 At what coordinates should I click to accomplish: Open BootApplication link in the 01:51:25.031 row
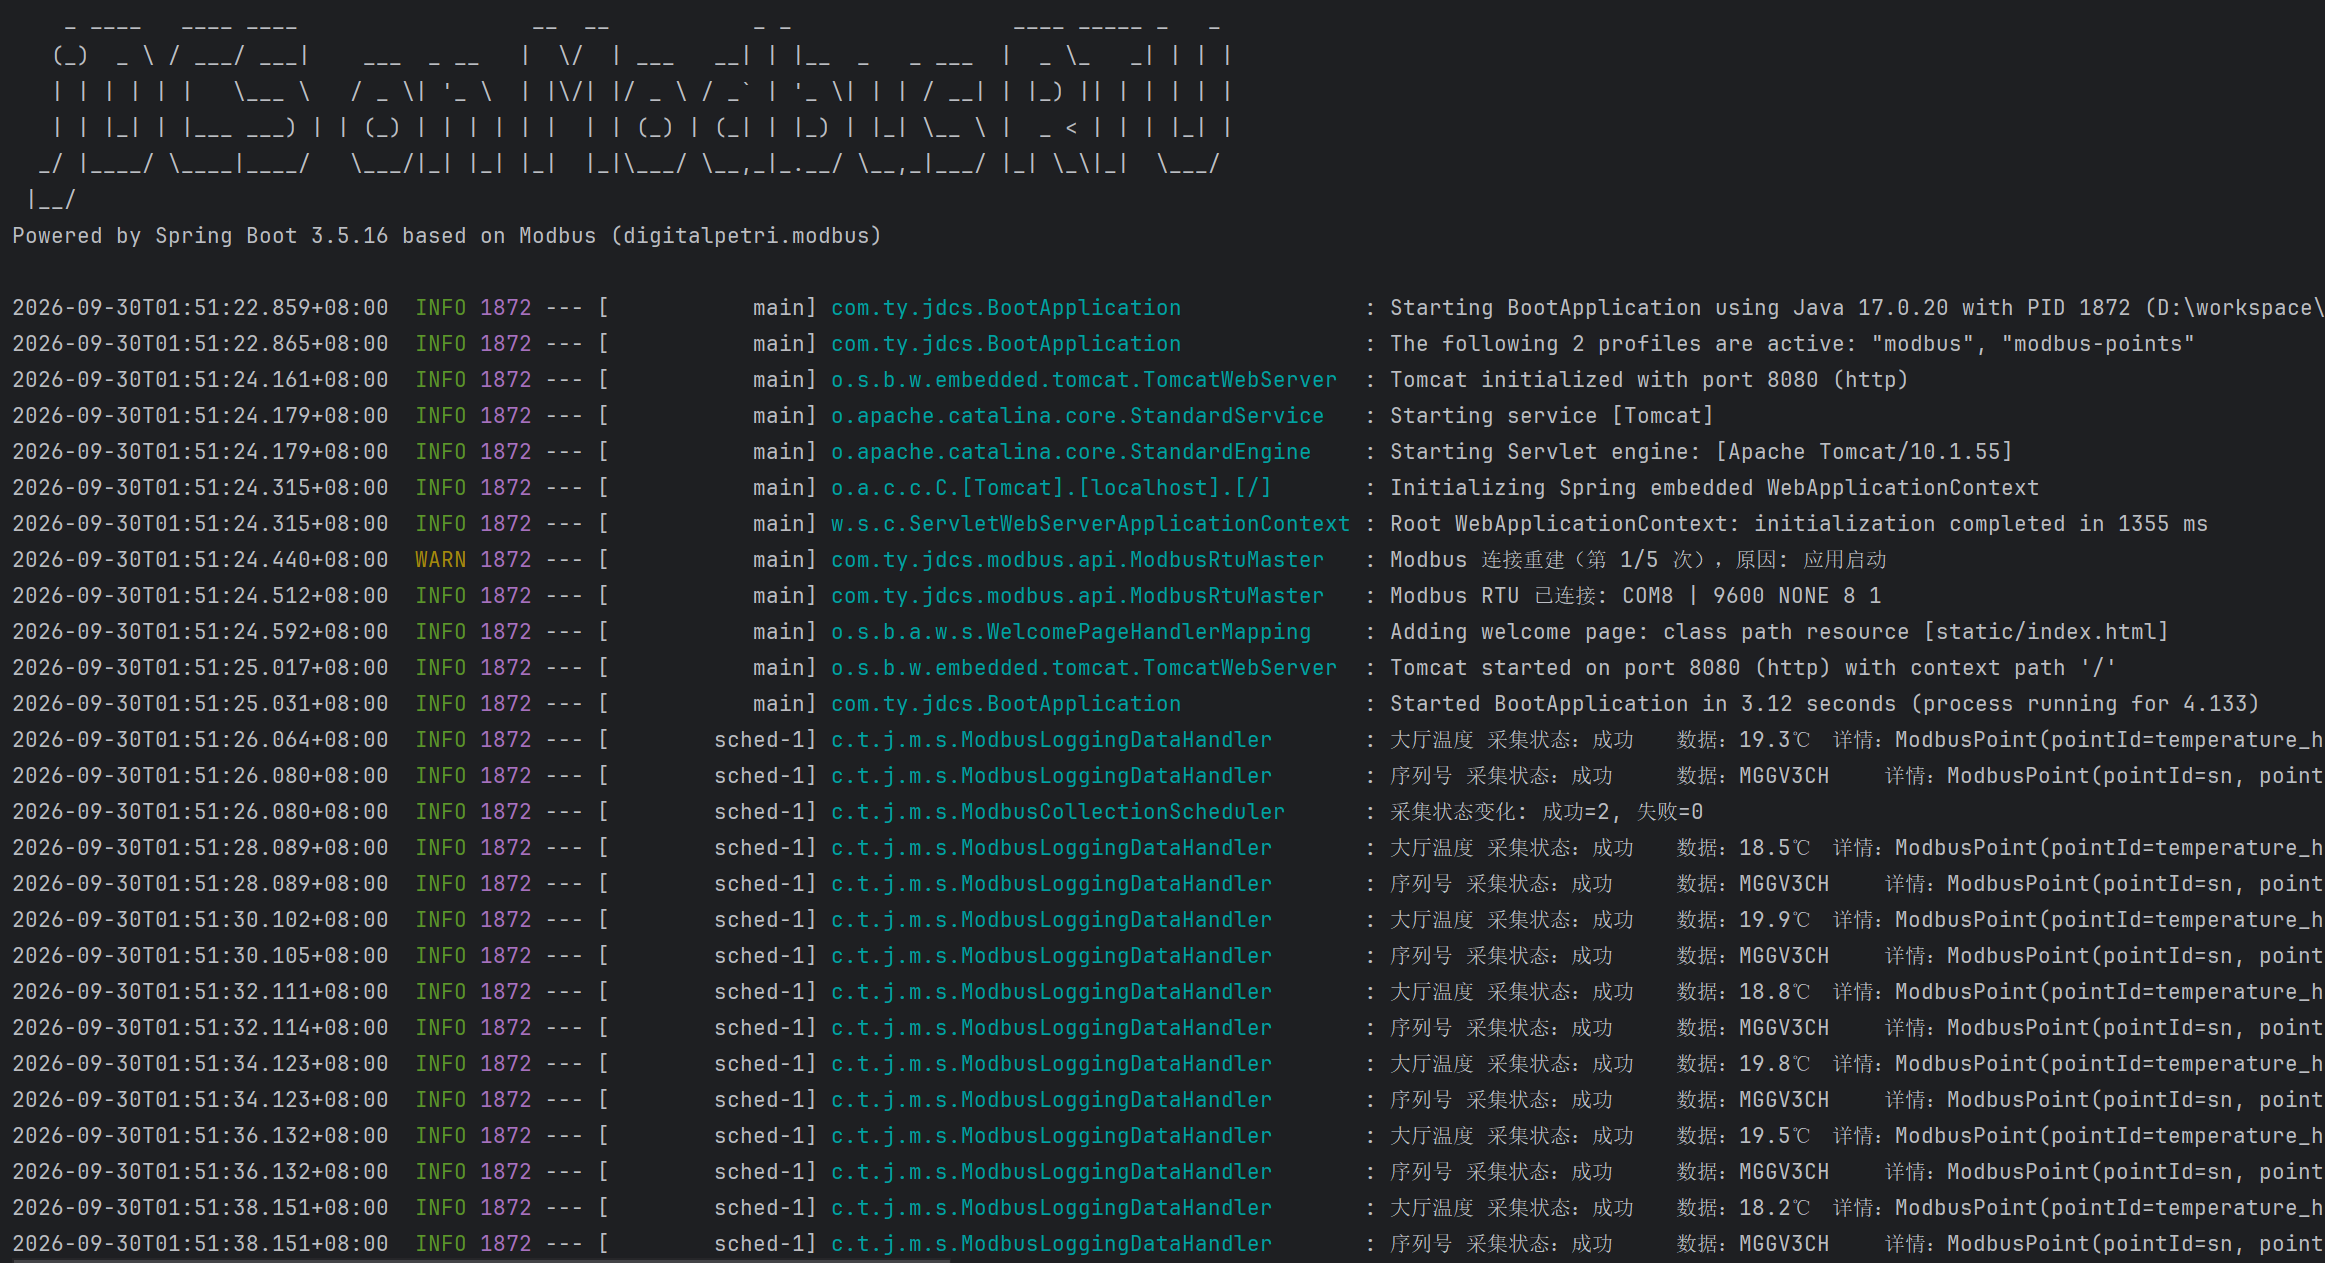(1006, 704)
